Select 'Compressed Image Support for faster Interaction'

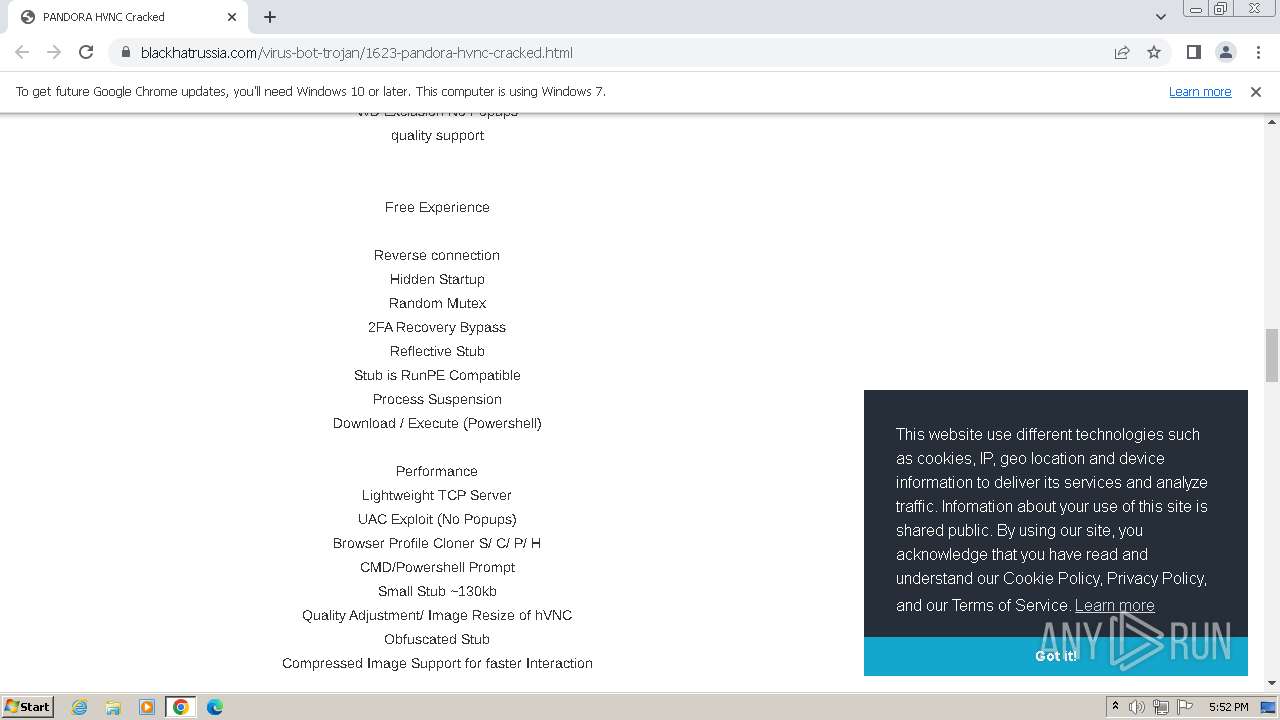click(437, 663)
